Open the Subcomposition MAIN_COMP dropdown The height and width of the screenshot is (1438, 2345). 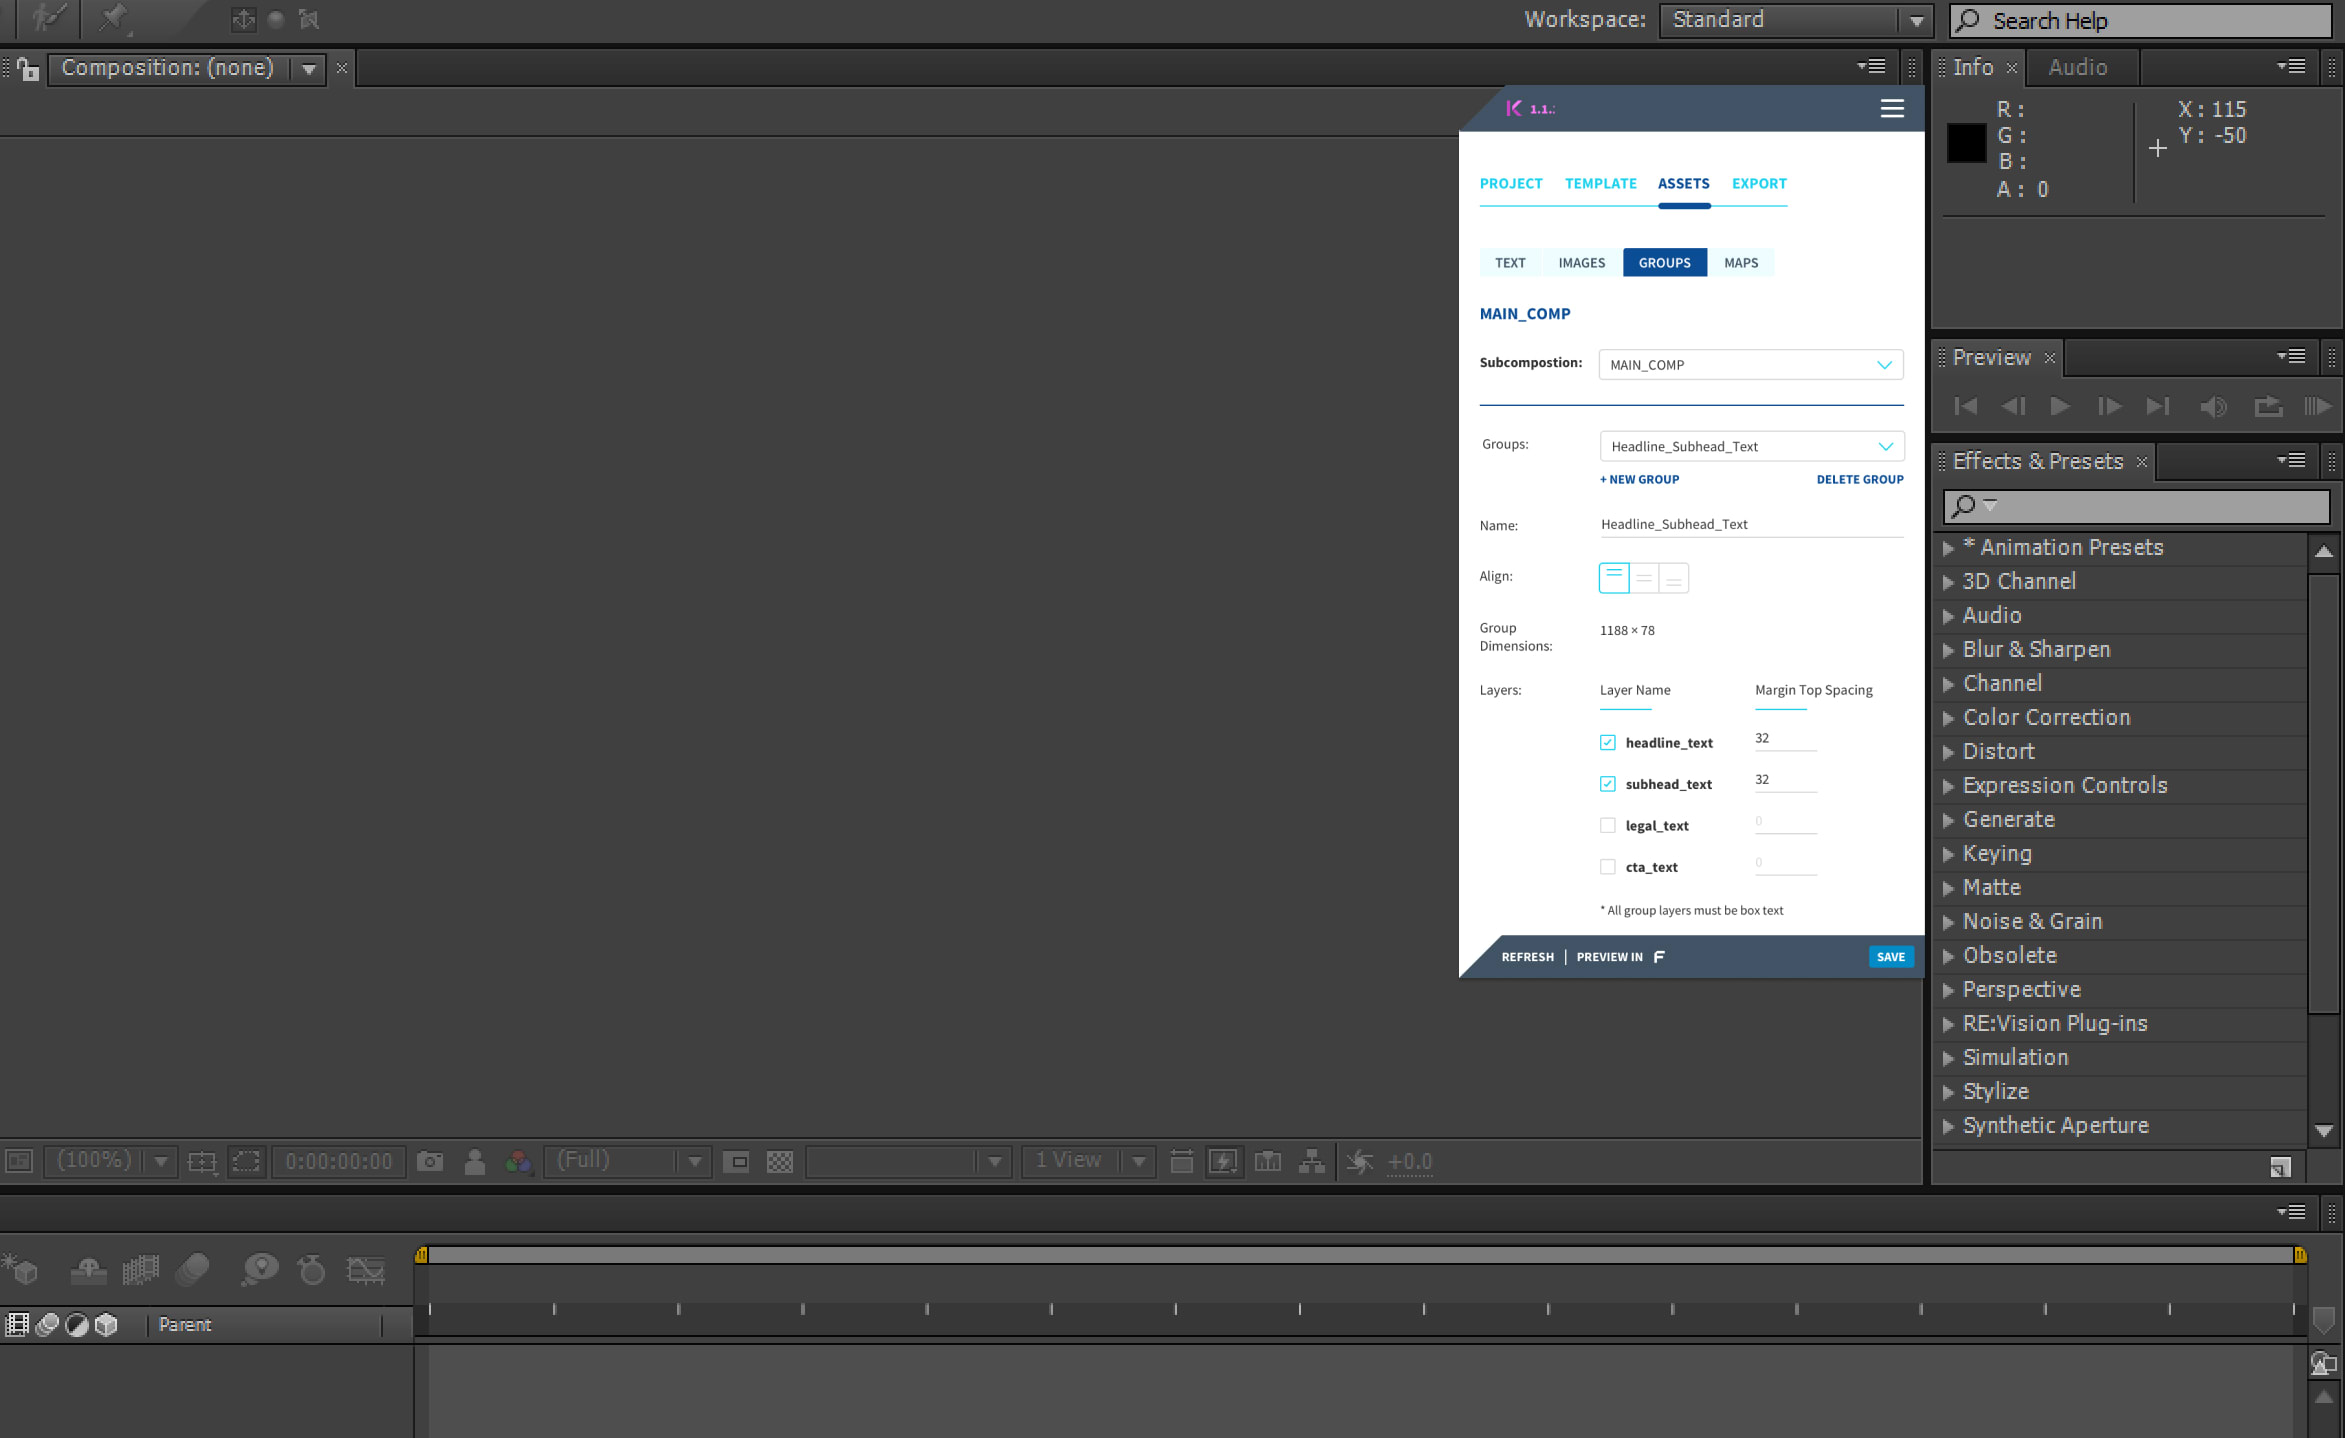coord(1750,365)
